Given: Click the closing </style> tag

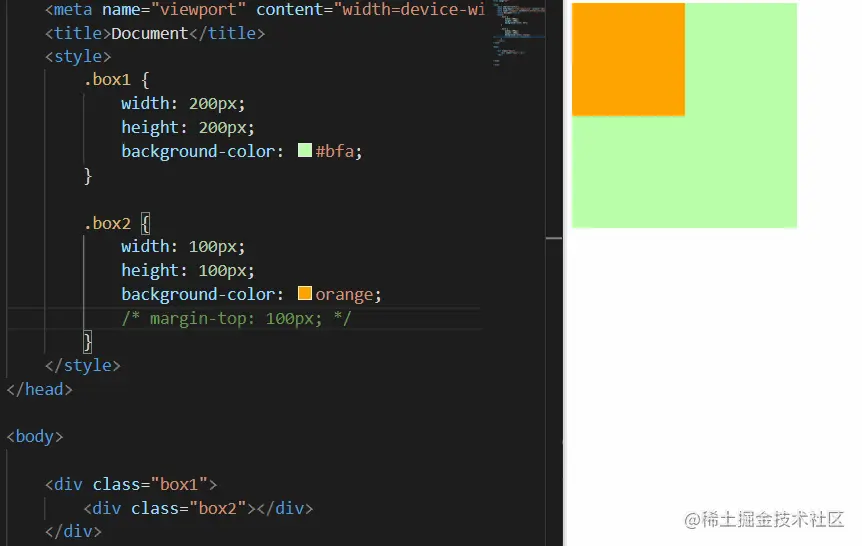Looking at the screenshot, I should (82, 366).
